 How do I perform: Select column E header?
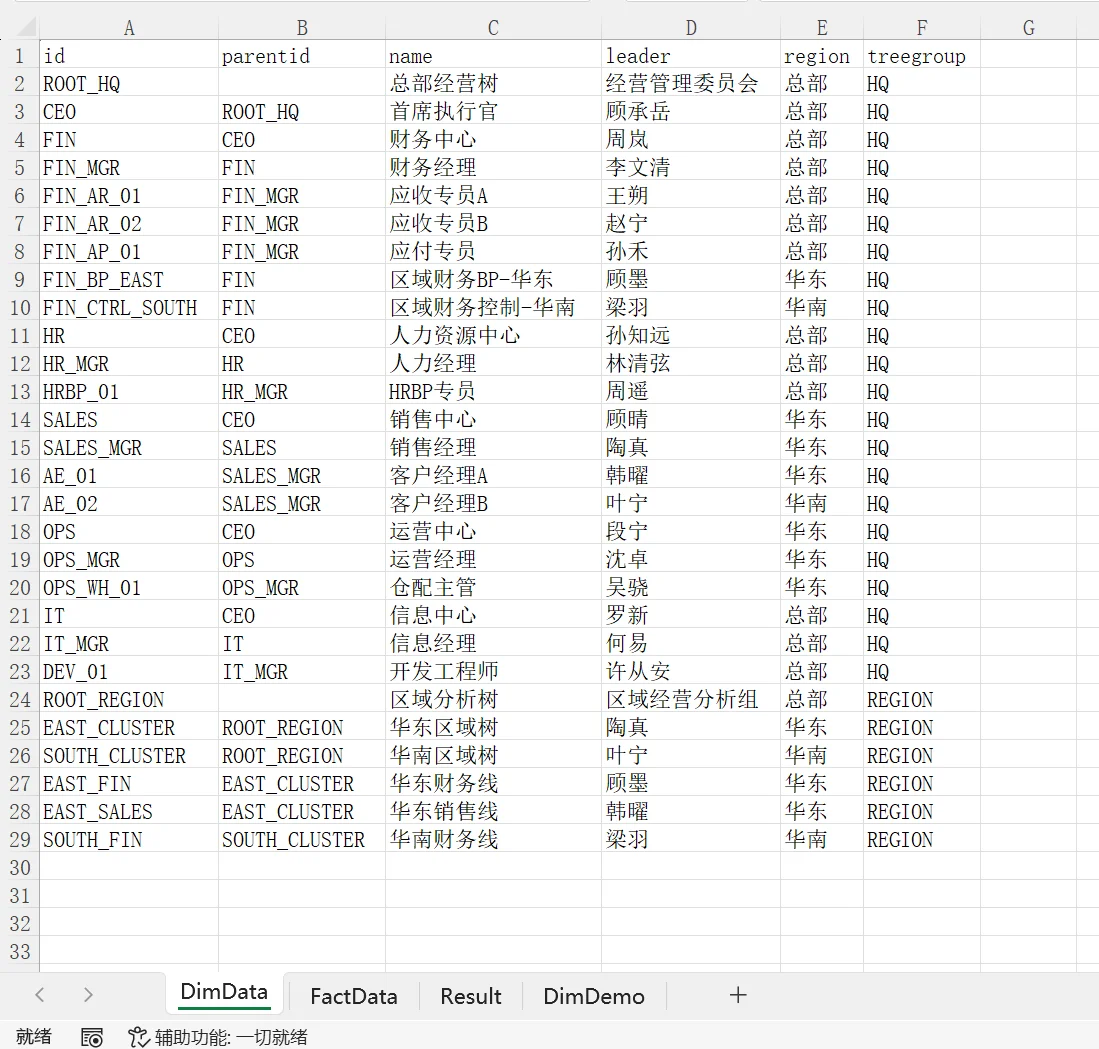822,28
